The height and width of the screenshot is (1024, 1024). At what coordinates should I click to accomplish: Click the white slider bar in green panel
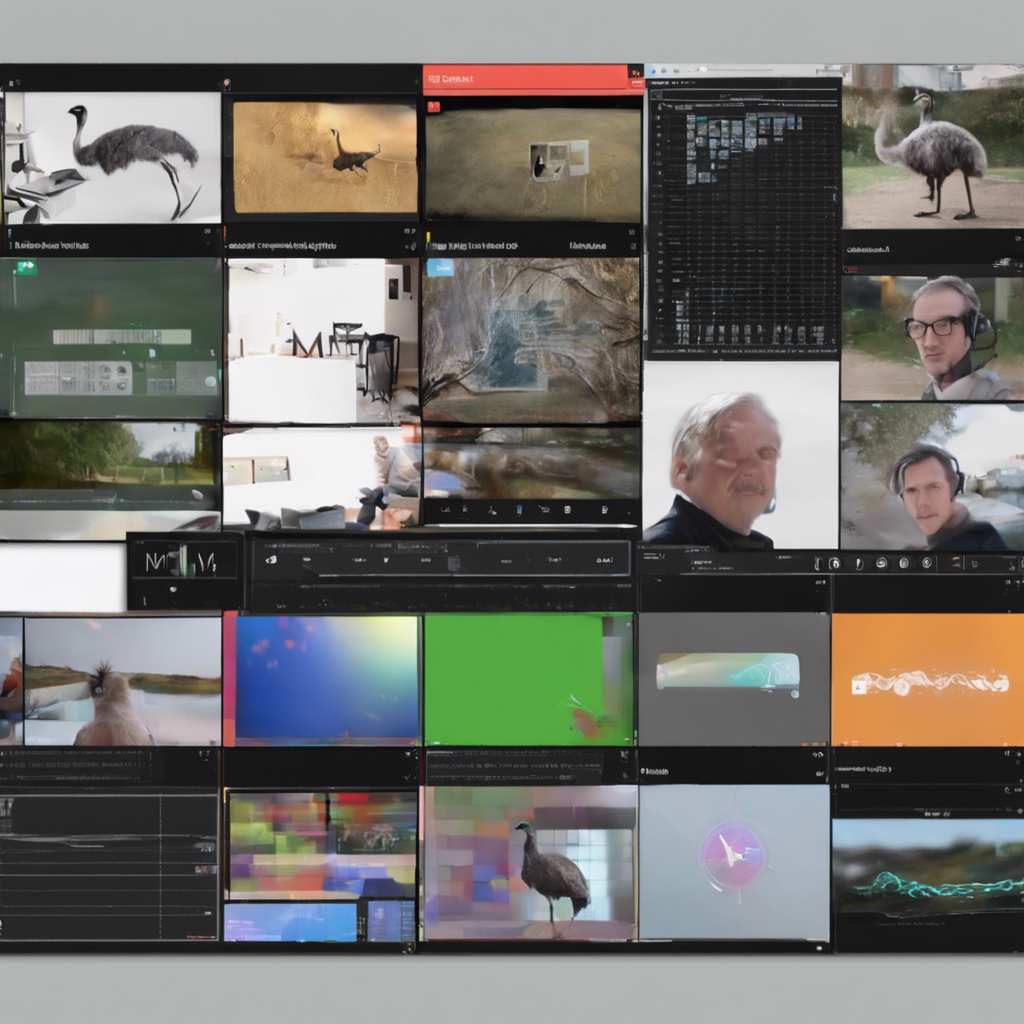[121, 337]
